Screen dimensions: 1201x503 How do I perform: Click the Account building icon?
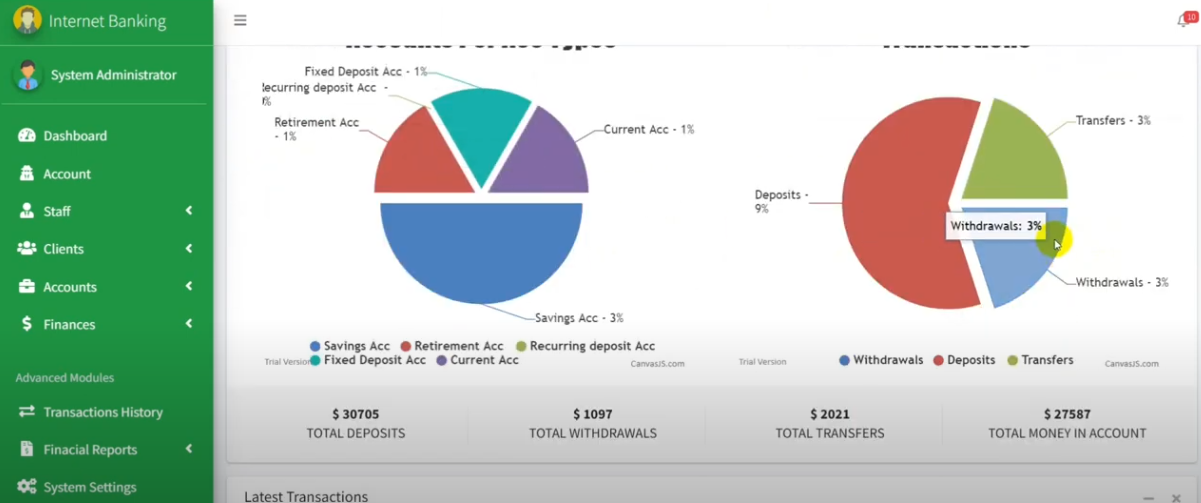(27, 174)
